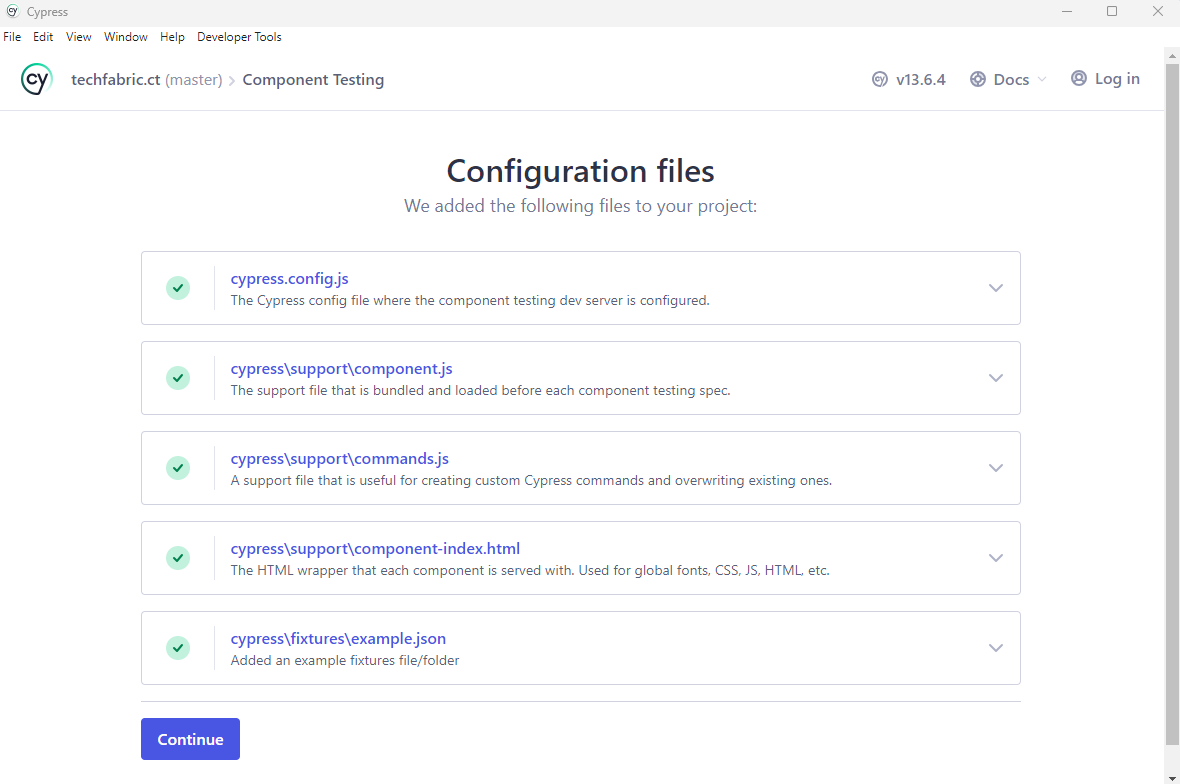Click the cypress\support\component-index.html file name
This screenshot has height=784, width=1180.
coord(375,548)
